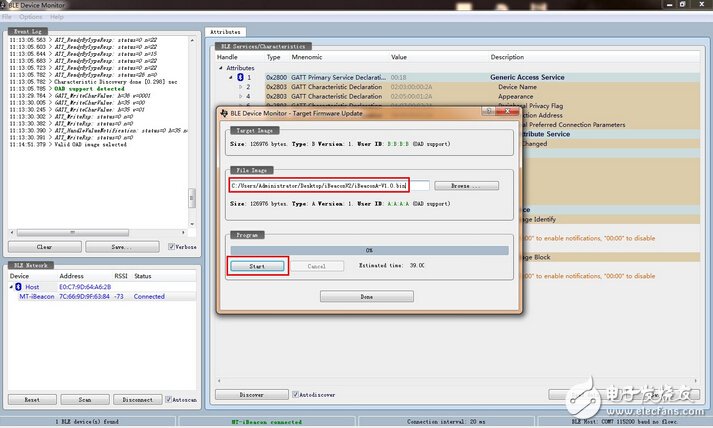Click the BLE Device Monitor title bar icon
Image resolution: width=713 pixels, height=428 pixels.
tap(3, 5)
